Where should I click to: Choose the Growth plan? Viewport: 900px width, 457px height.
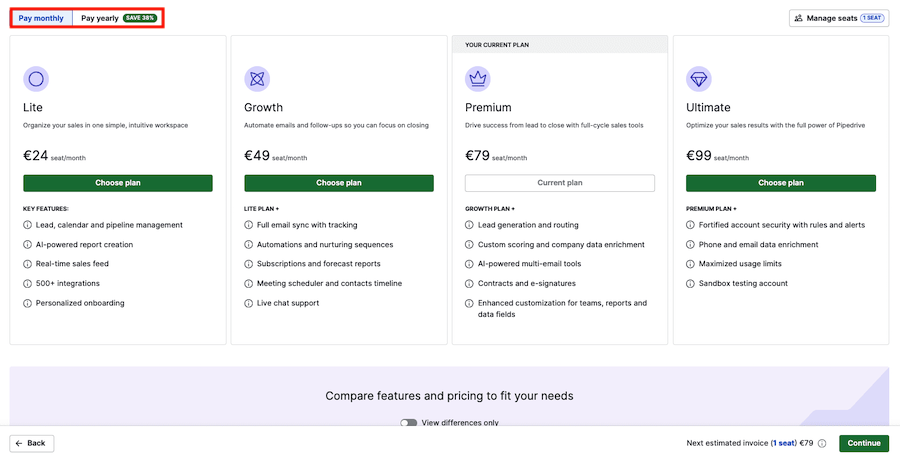(339, 183)
